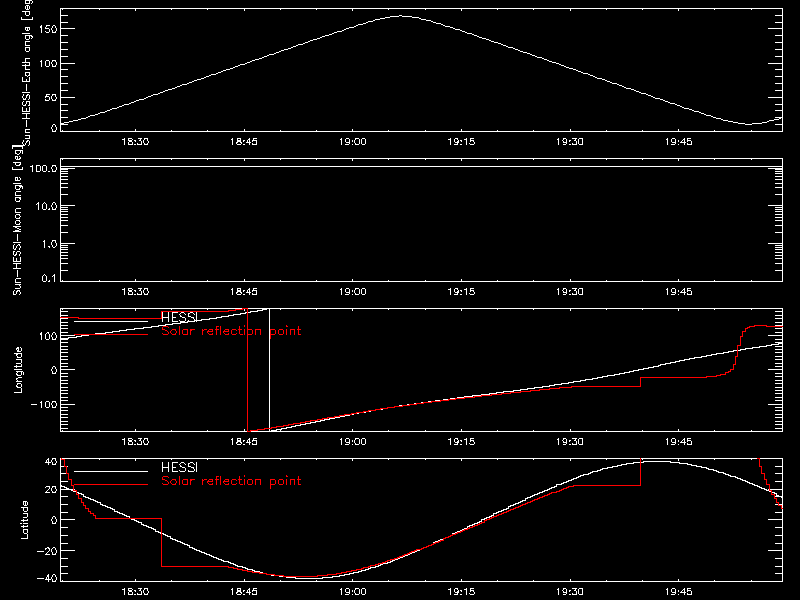Click the 100 tick label on Longitude plot
The height and width of the screenshot is (600, 800).
(47, 336)
